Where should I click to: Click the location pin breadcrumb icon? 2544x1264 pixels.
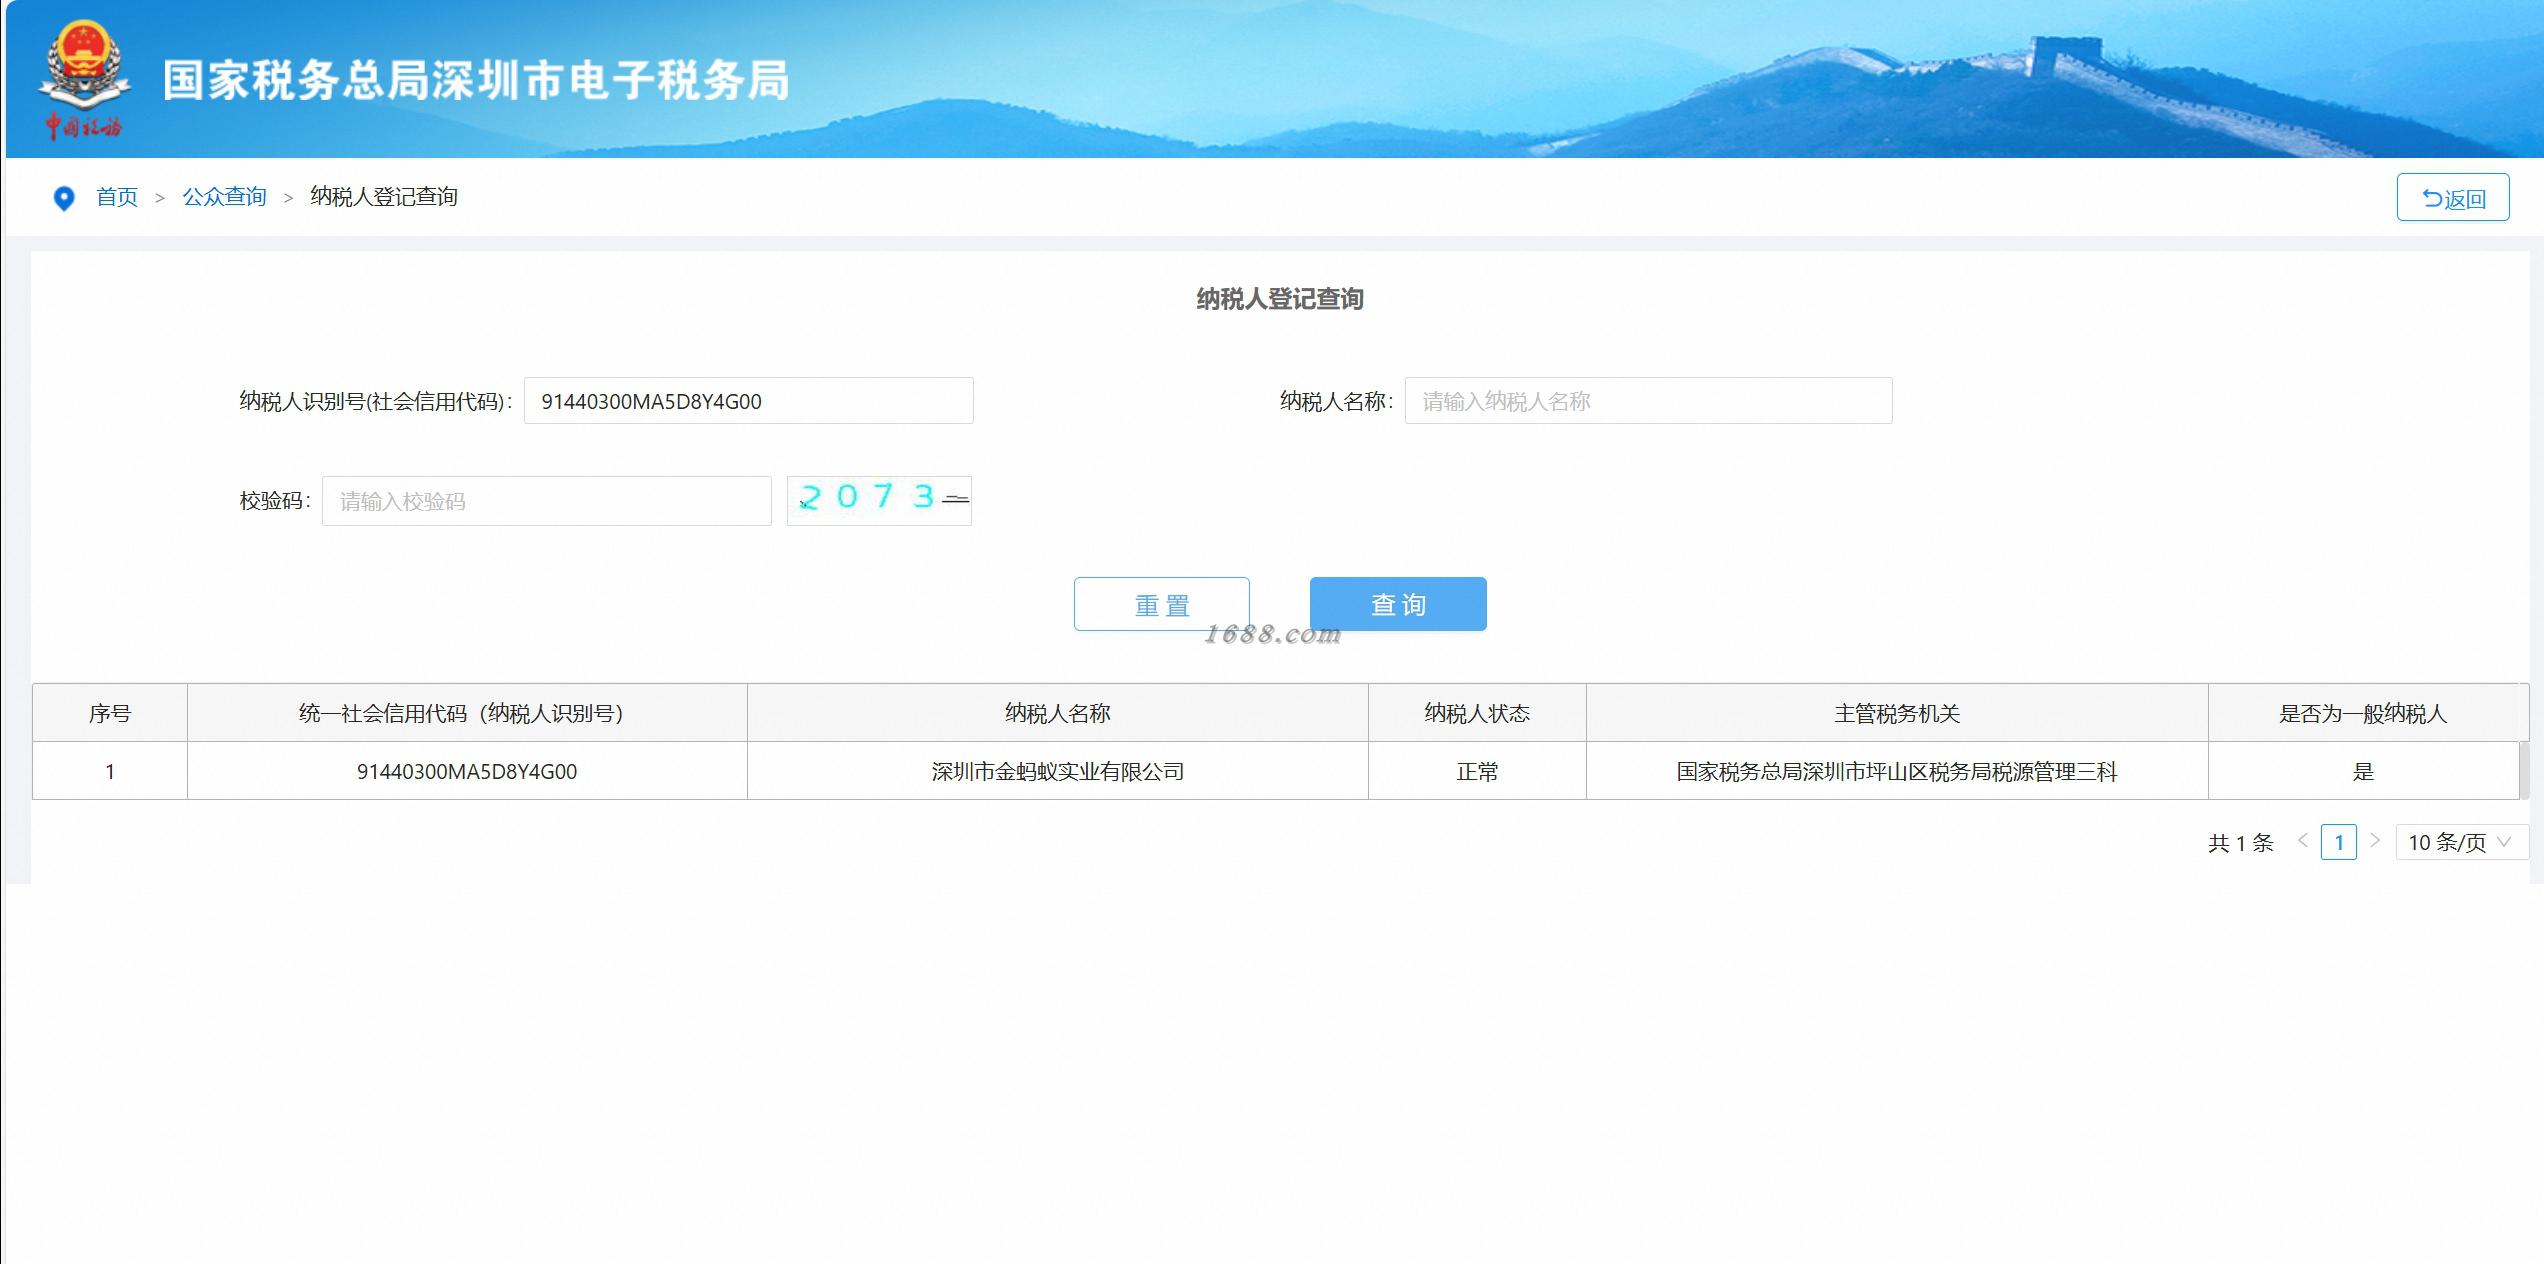pyautogui.click(x=64, y=198)
